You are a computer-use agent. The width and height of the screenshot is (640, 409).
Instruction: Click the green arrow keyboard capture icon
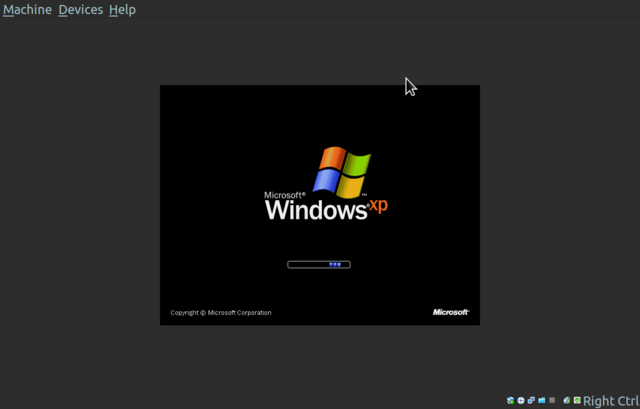(577, 400)
